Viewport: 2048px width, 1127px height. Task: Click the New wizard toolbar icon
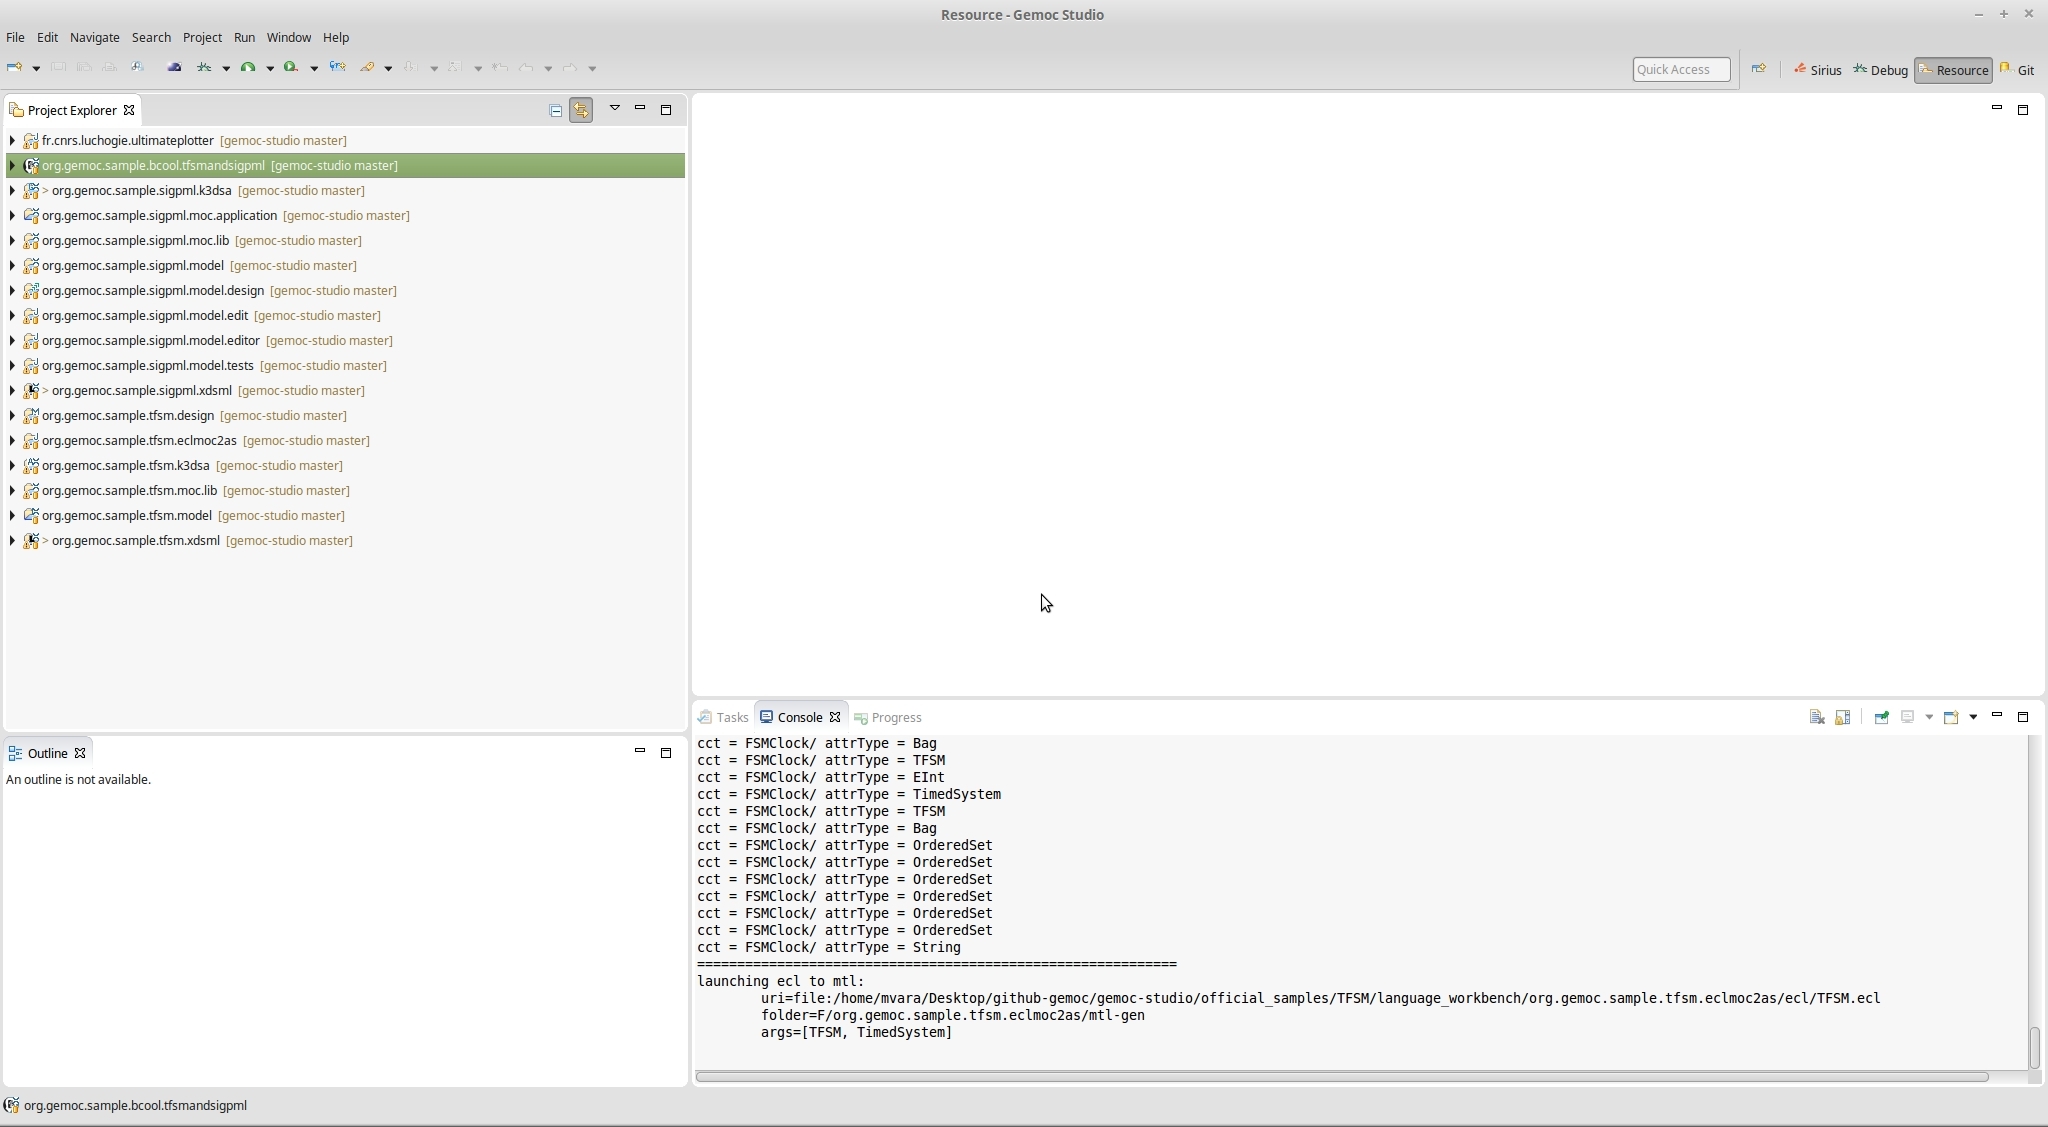pyautogui.click(x=14, y=68)
